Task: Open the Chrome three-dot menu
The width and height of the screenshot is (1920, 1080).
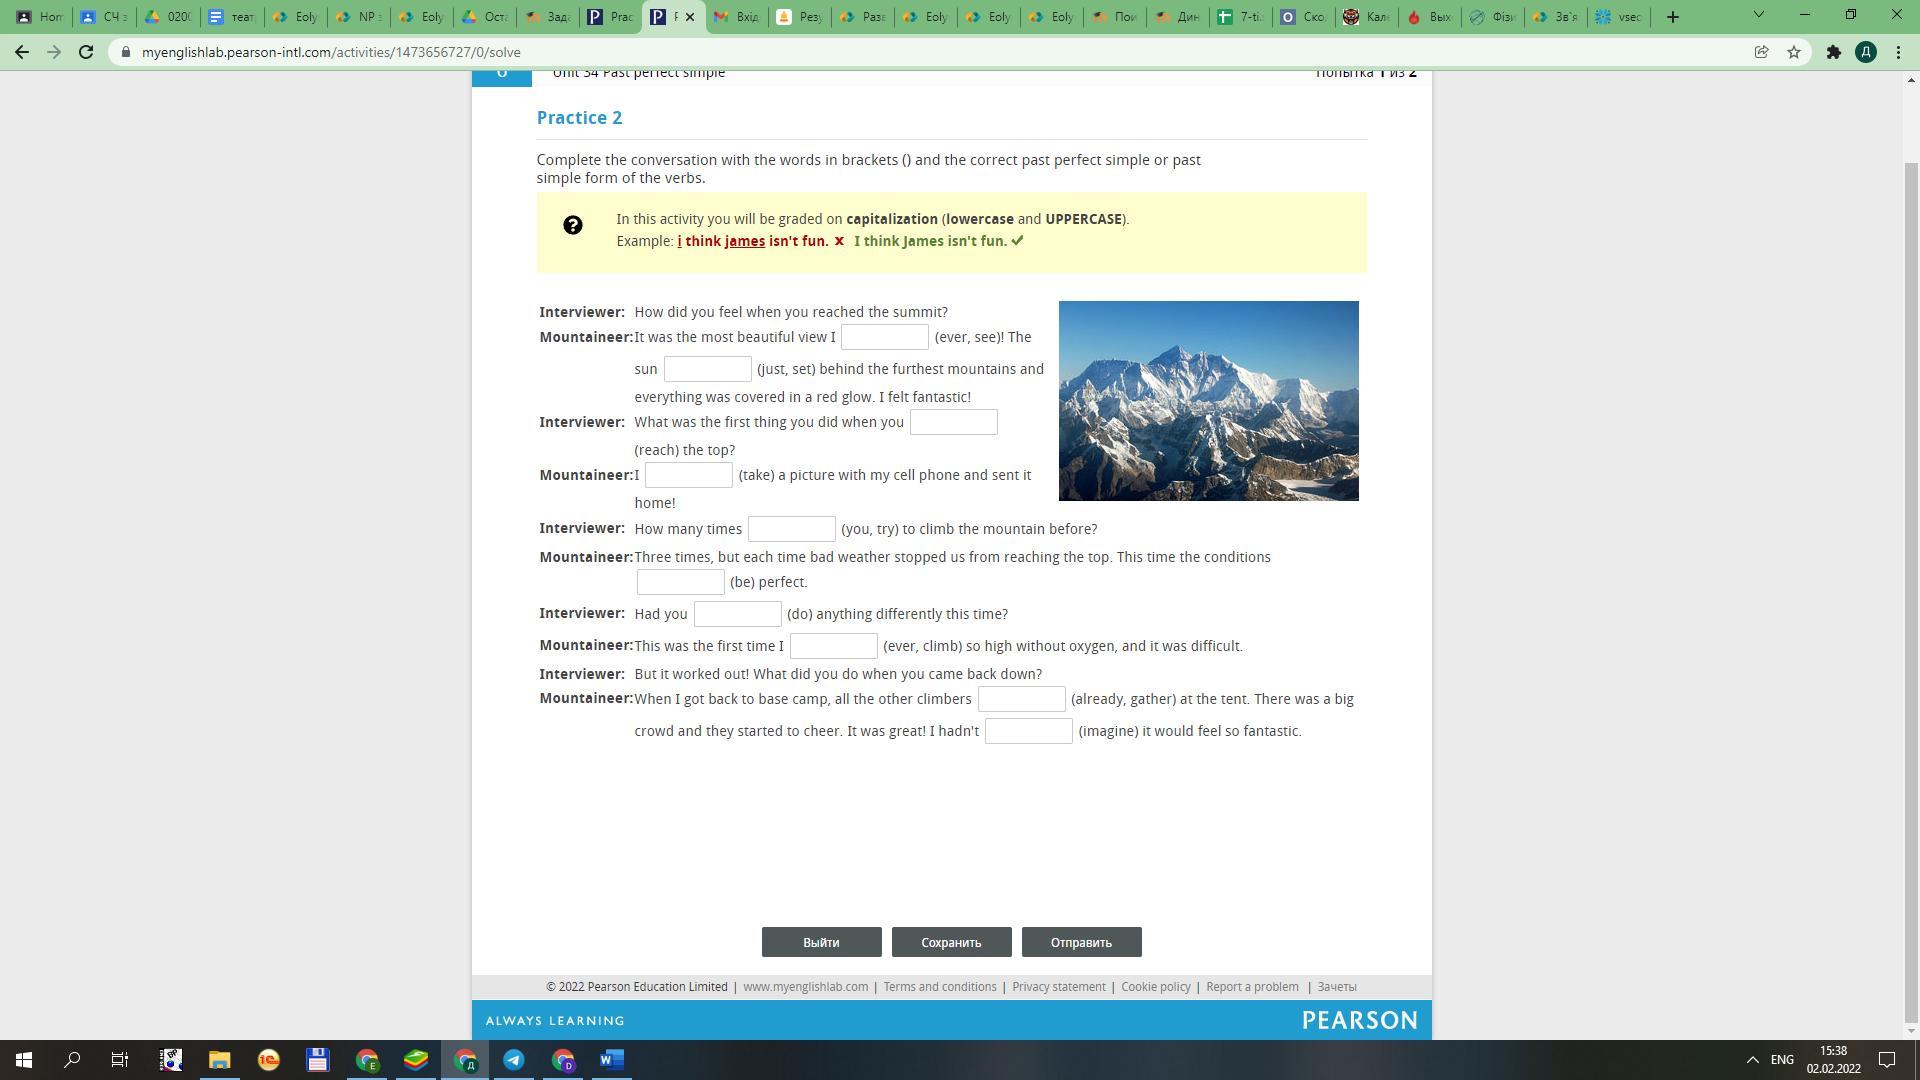Action: (x=1898, y=52)
